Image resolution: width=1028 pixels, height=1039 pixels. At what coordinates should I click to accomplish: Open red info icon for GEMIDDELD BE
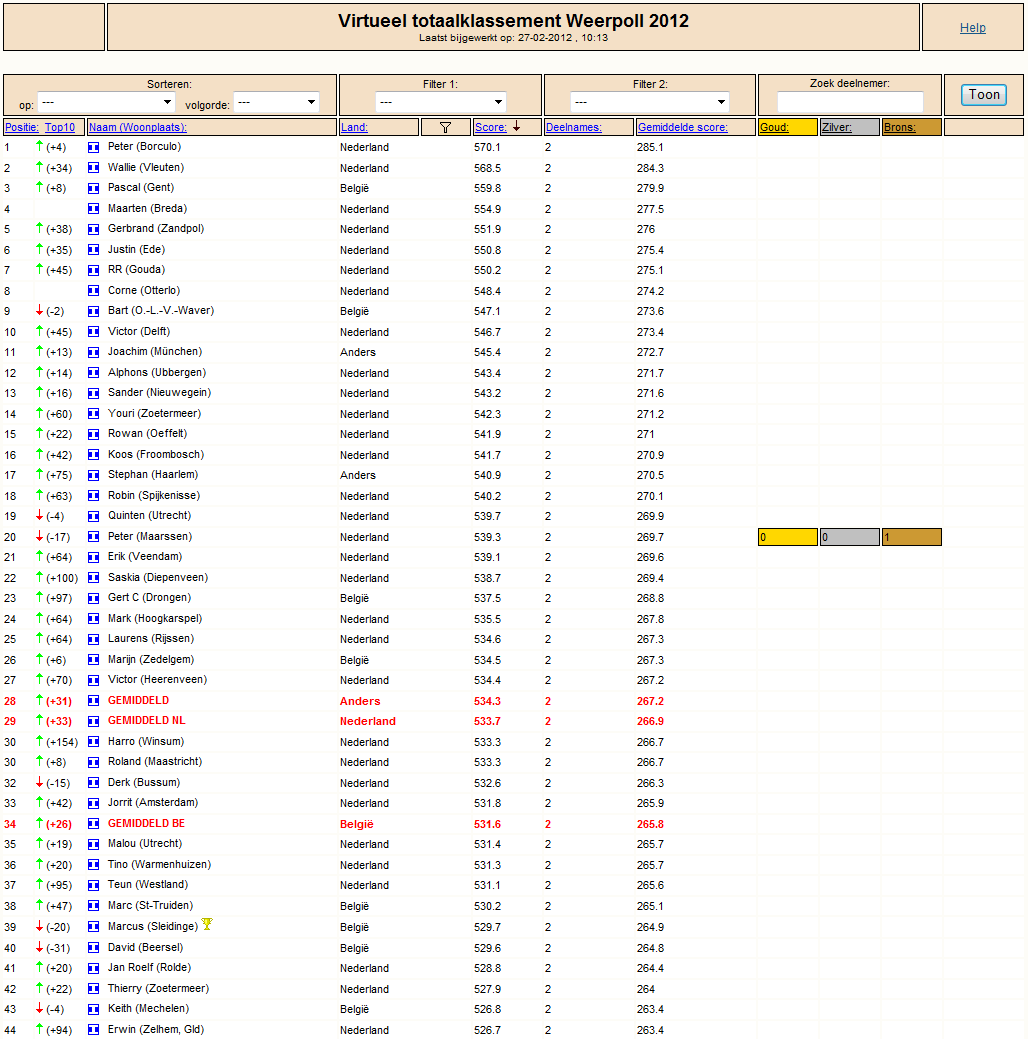[x=93, y=824]
